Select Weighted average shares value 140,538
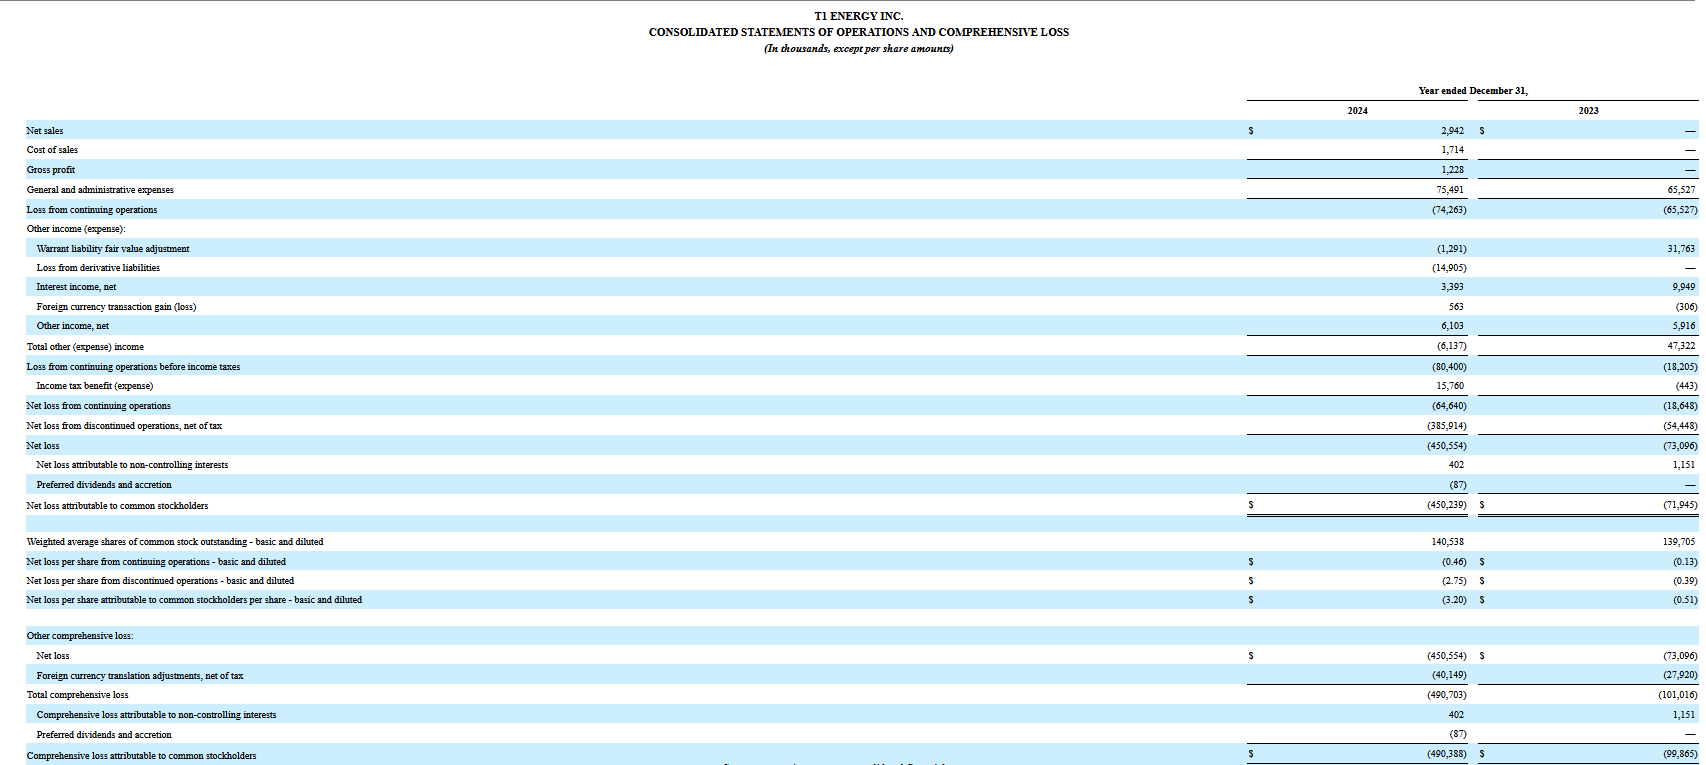 (x=1447, y=542)
